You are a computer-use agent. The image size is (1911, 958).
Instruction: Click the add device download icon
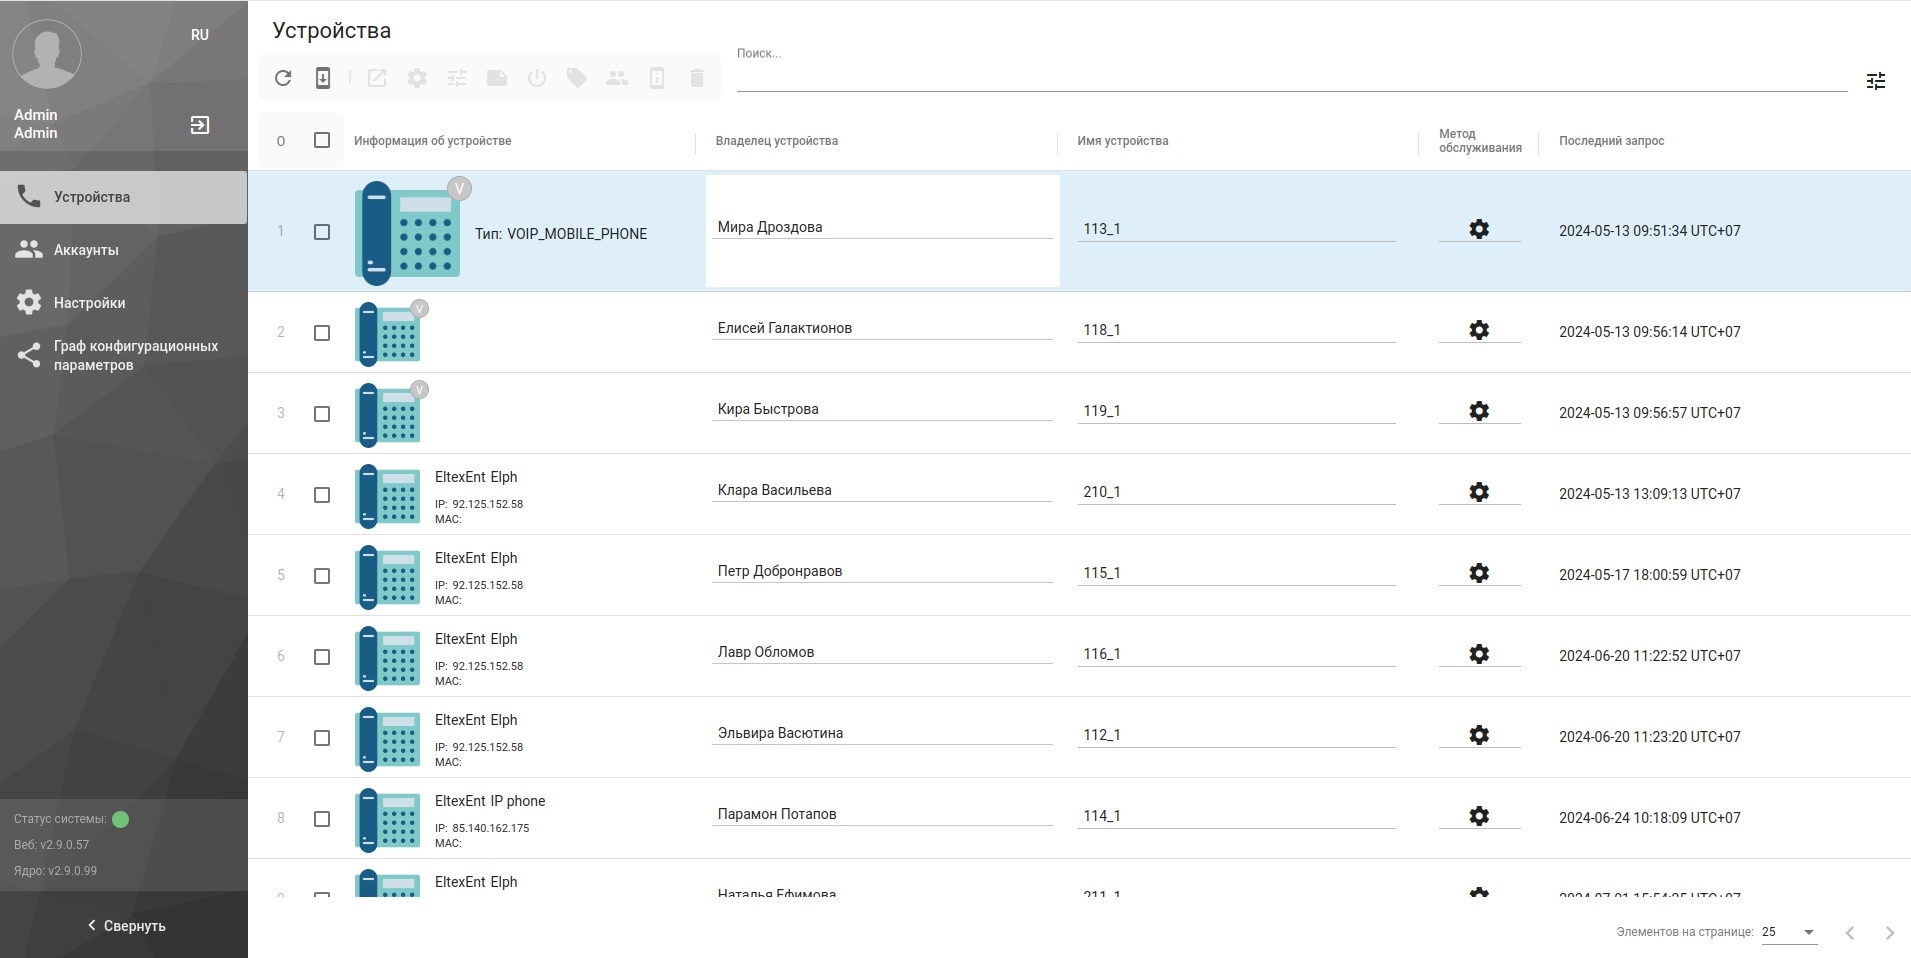click(323, 78)
